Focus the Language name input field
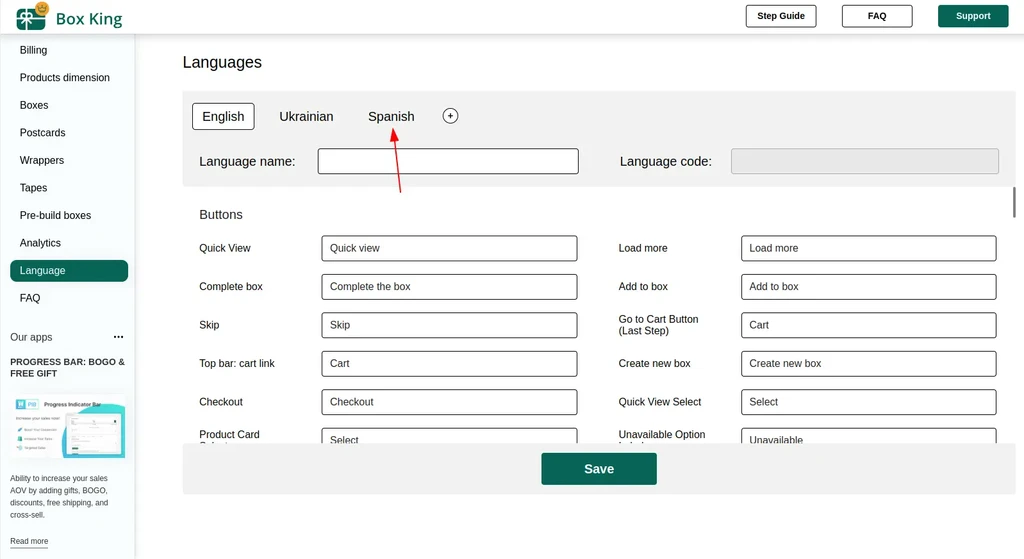The image size is (1024, 559). click(x=448, y=161)
